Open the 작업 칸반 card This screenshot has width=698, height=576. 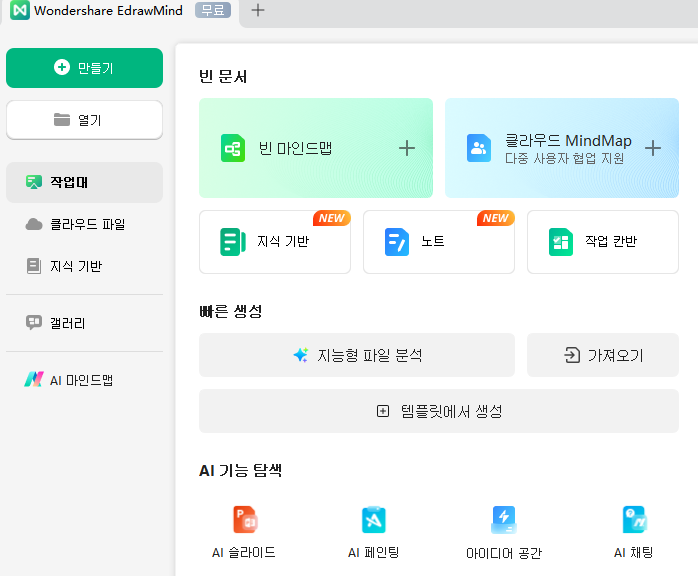pos(602,242)
